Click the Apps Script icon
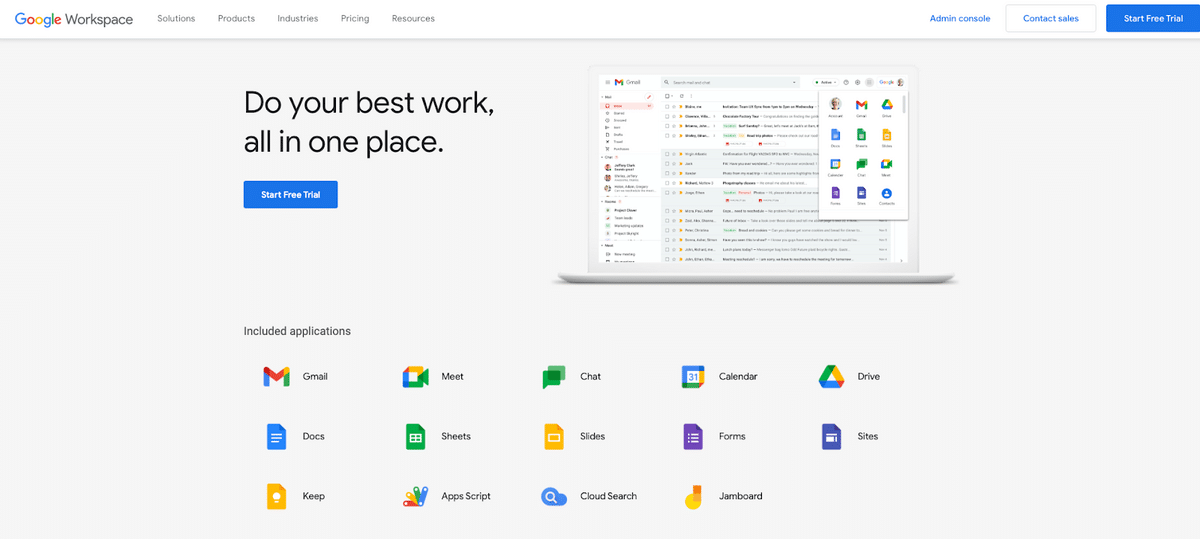This screenshot has width=1200, height=539. [415, 496]
